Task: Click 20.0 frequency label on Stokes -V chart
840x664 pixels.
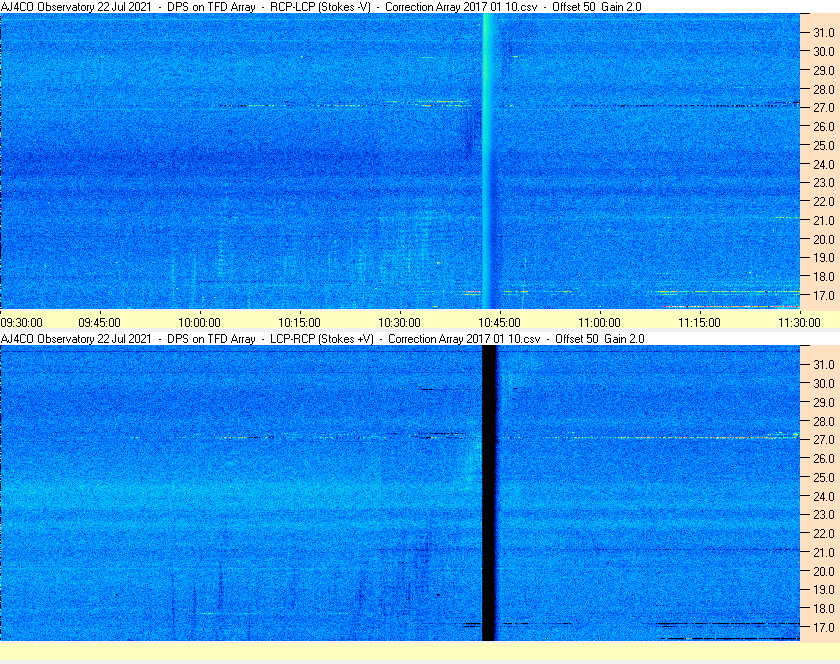Action: pyautogui.click(x=824, y=239)
